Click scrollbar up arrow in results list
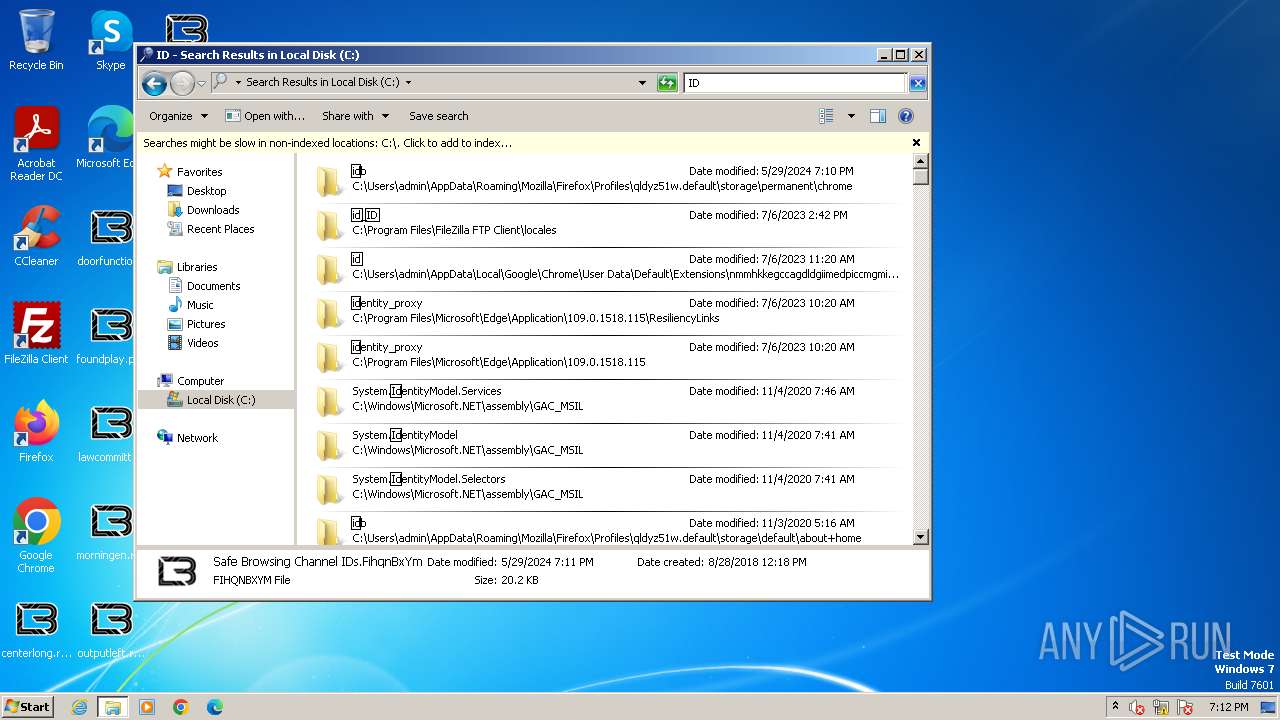Viewport: 1280px width, 720px height. click(921, 161)
